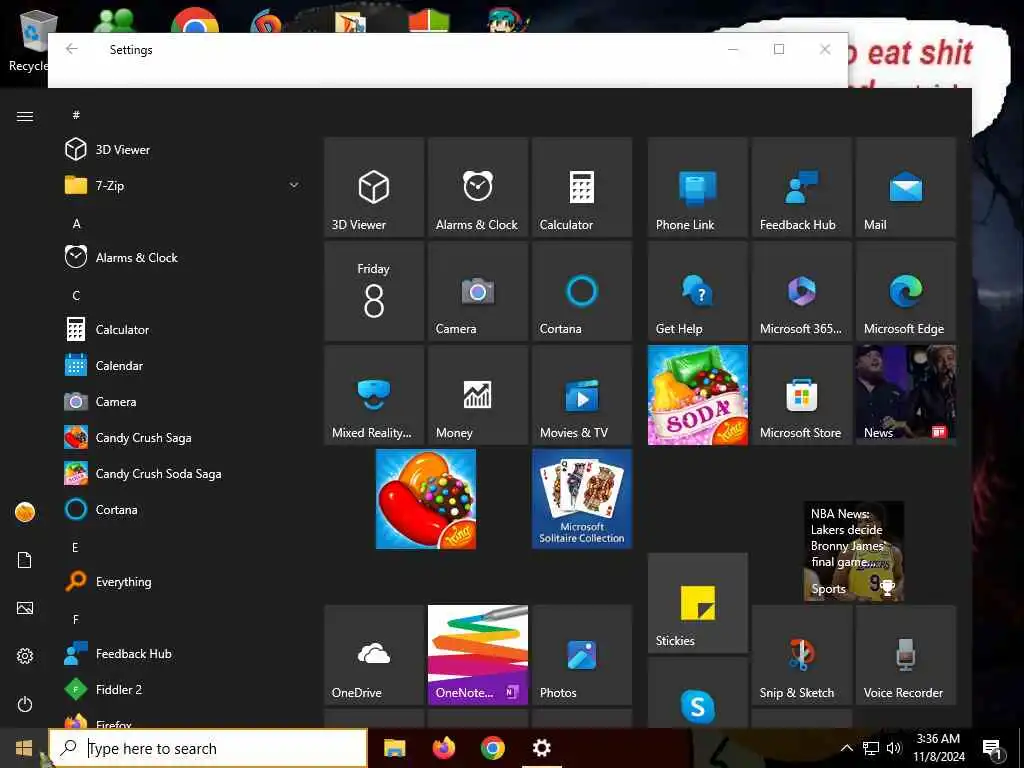Select Alarms & Clock in app list
The image size is (1024, 768).
point(183,257)
